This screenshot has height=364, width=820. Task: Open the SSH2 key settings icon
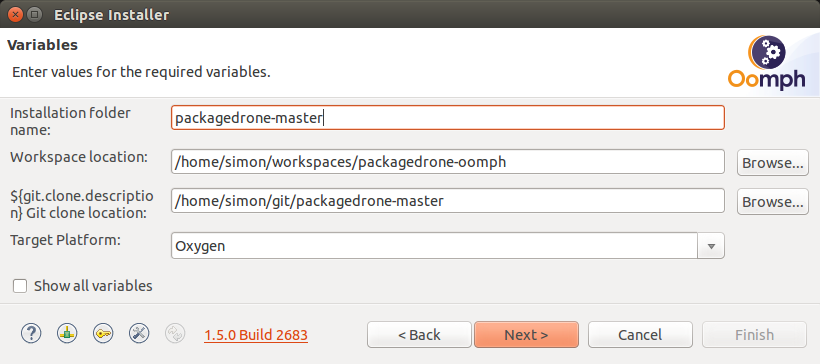[103, 333]
